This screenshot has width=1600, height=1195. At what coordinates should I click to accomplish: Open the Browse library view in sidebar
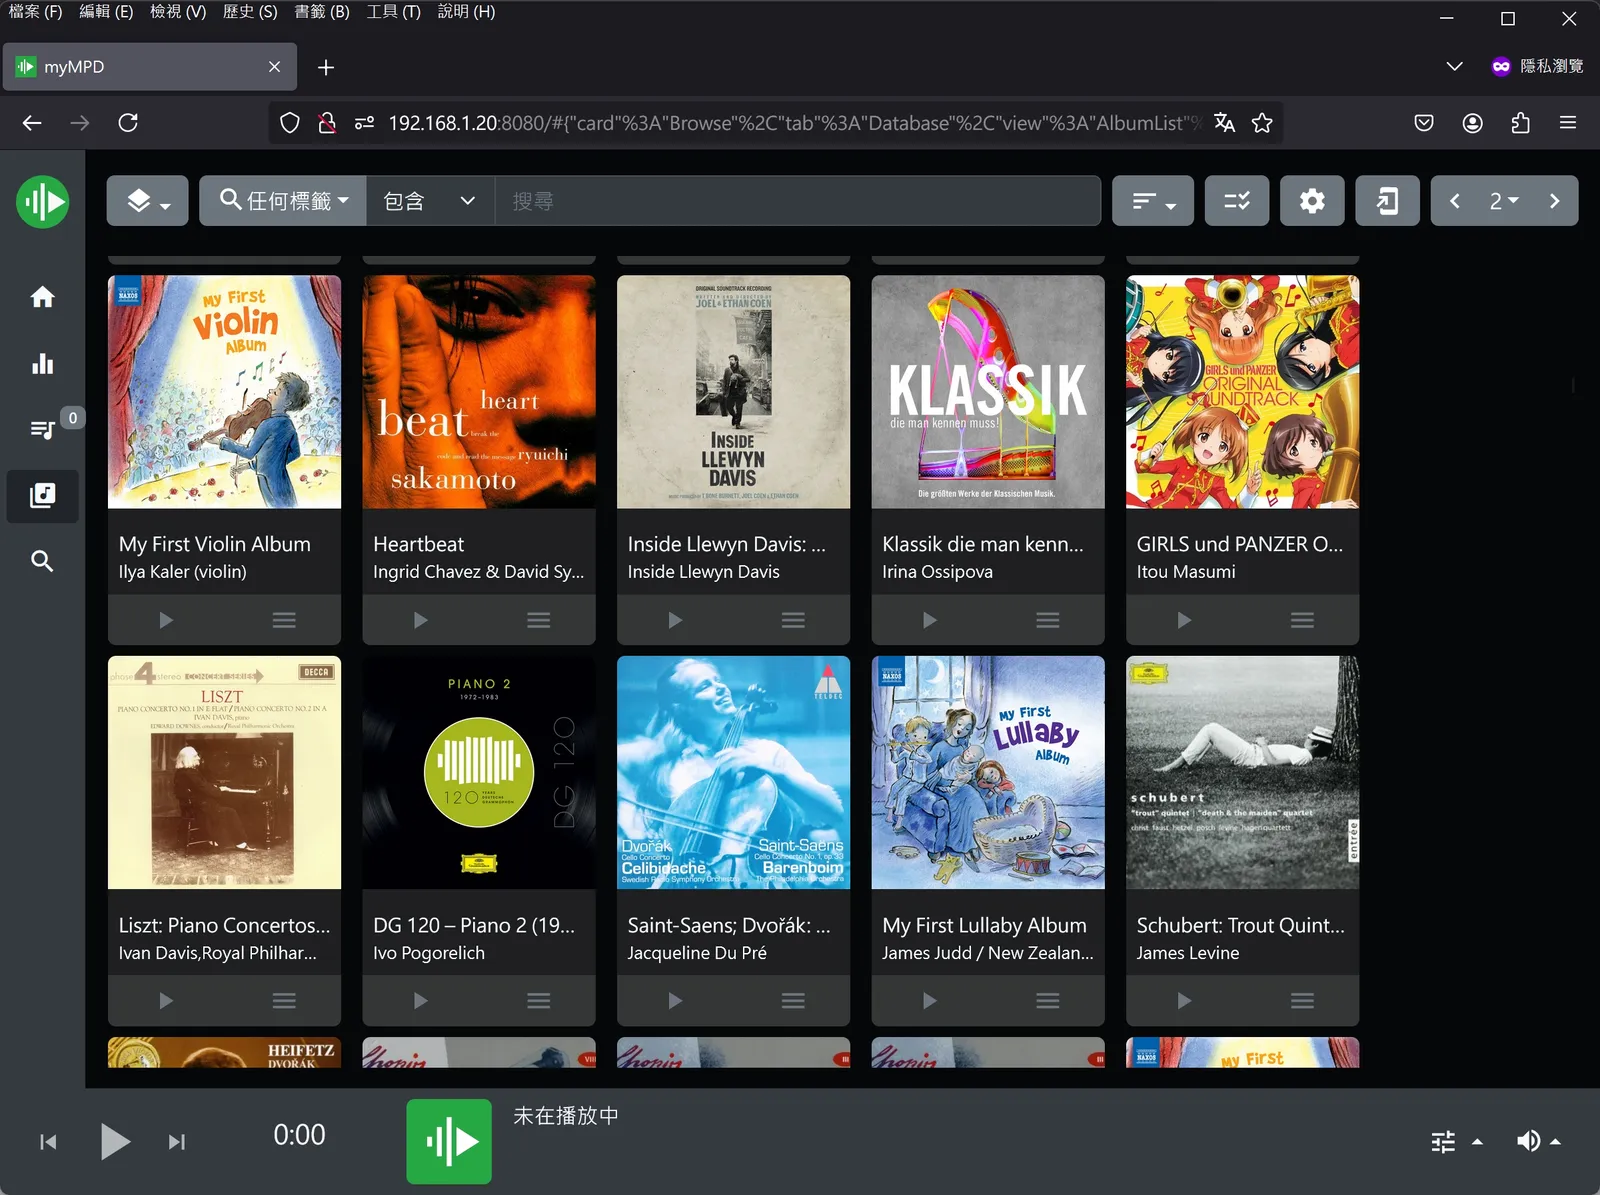(x=42, y=496)
